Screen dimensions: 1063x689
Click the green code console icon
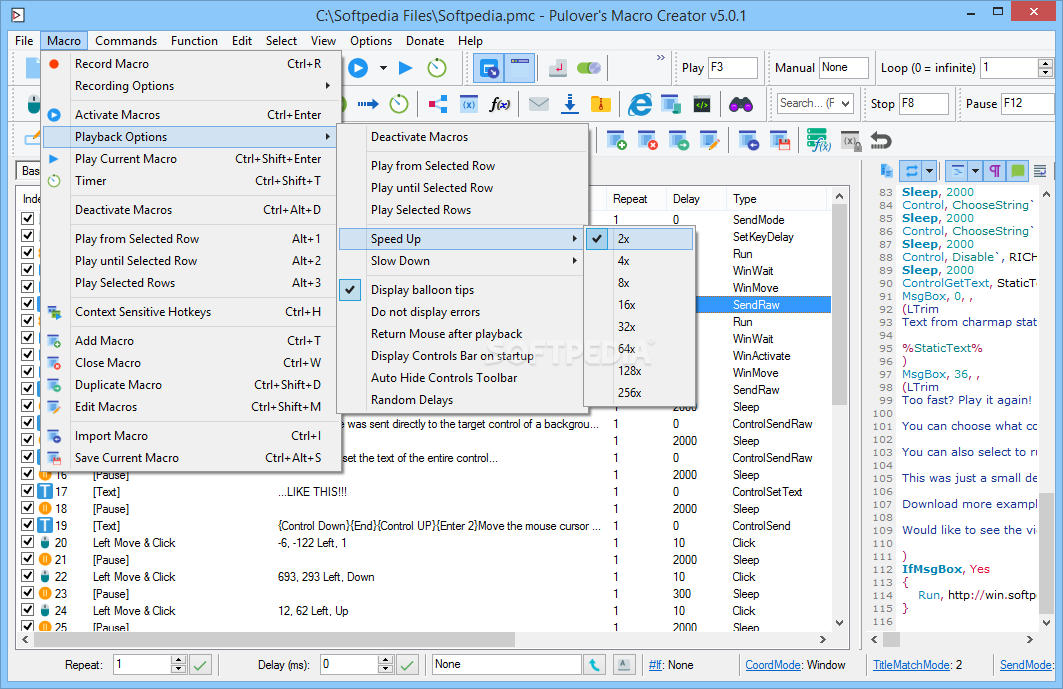pyautogui.click(x=702, y=104)
